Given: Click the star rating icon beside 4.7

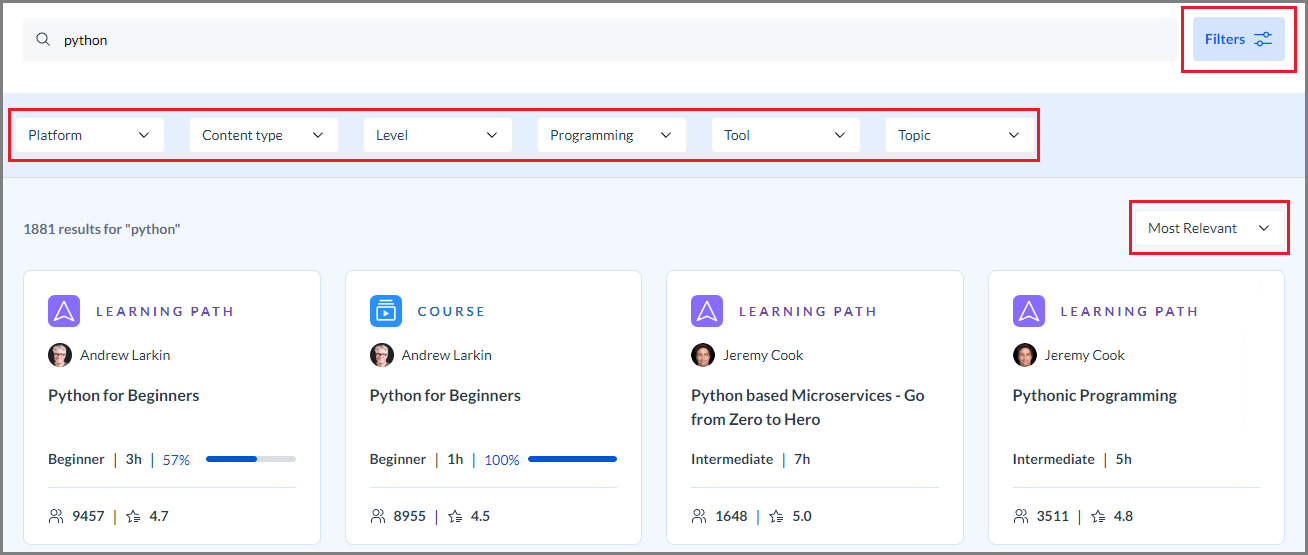Looking at the screenshot, I should click(x=134, y=517).
